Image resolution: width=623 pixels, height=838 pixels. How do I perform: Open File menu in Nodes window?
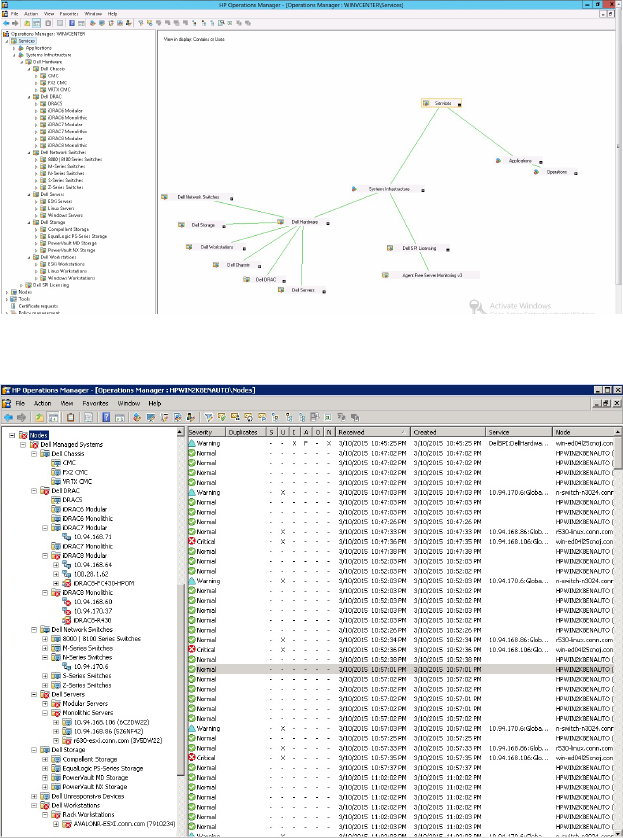[x=20, y=404]
